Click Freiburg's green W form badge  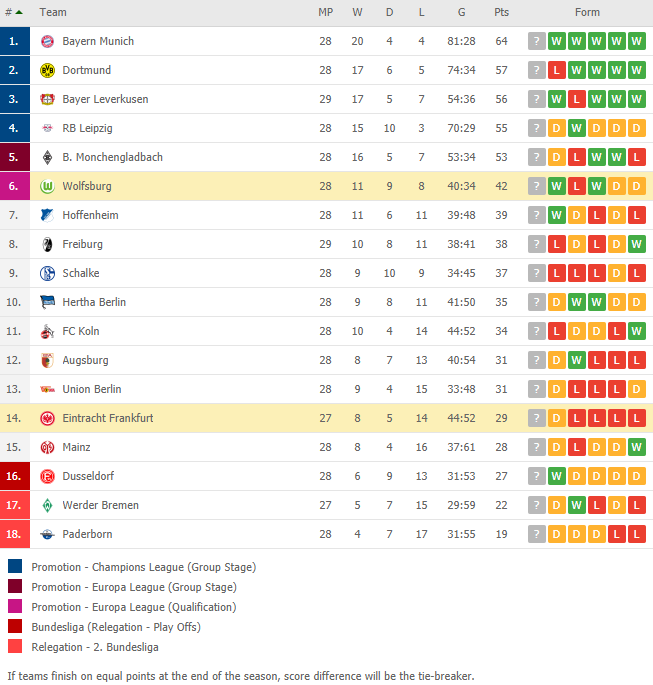click(x=636, y=244)
